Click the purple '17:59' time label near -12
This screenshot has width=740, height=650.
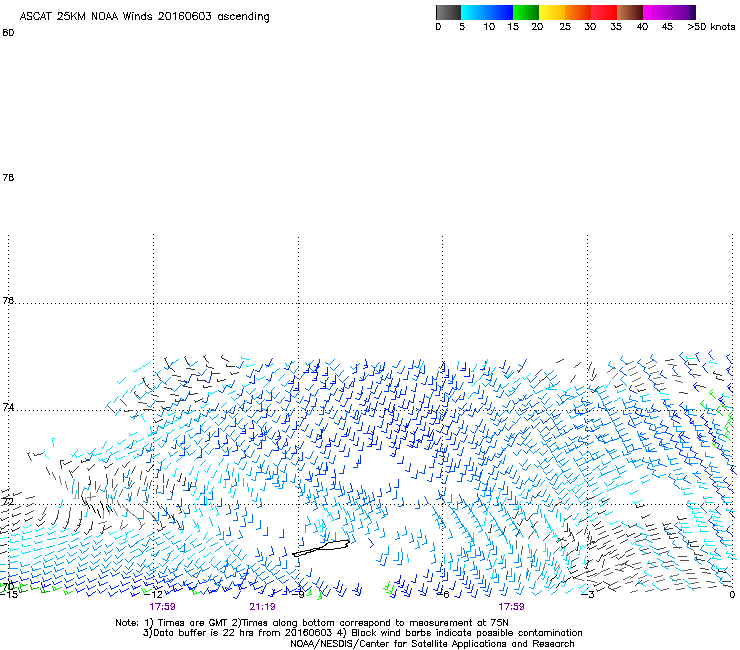click(x=162, y=607)
